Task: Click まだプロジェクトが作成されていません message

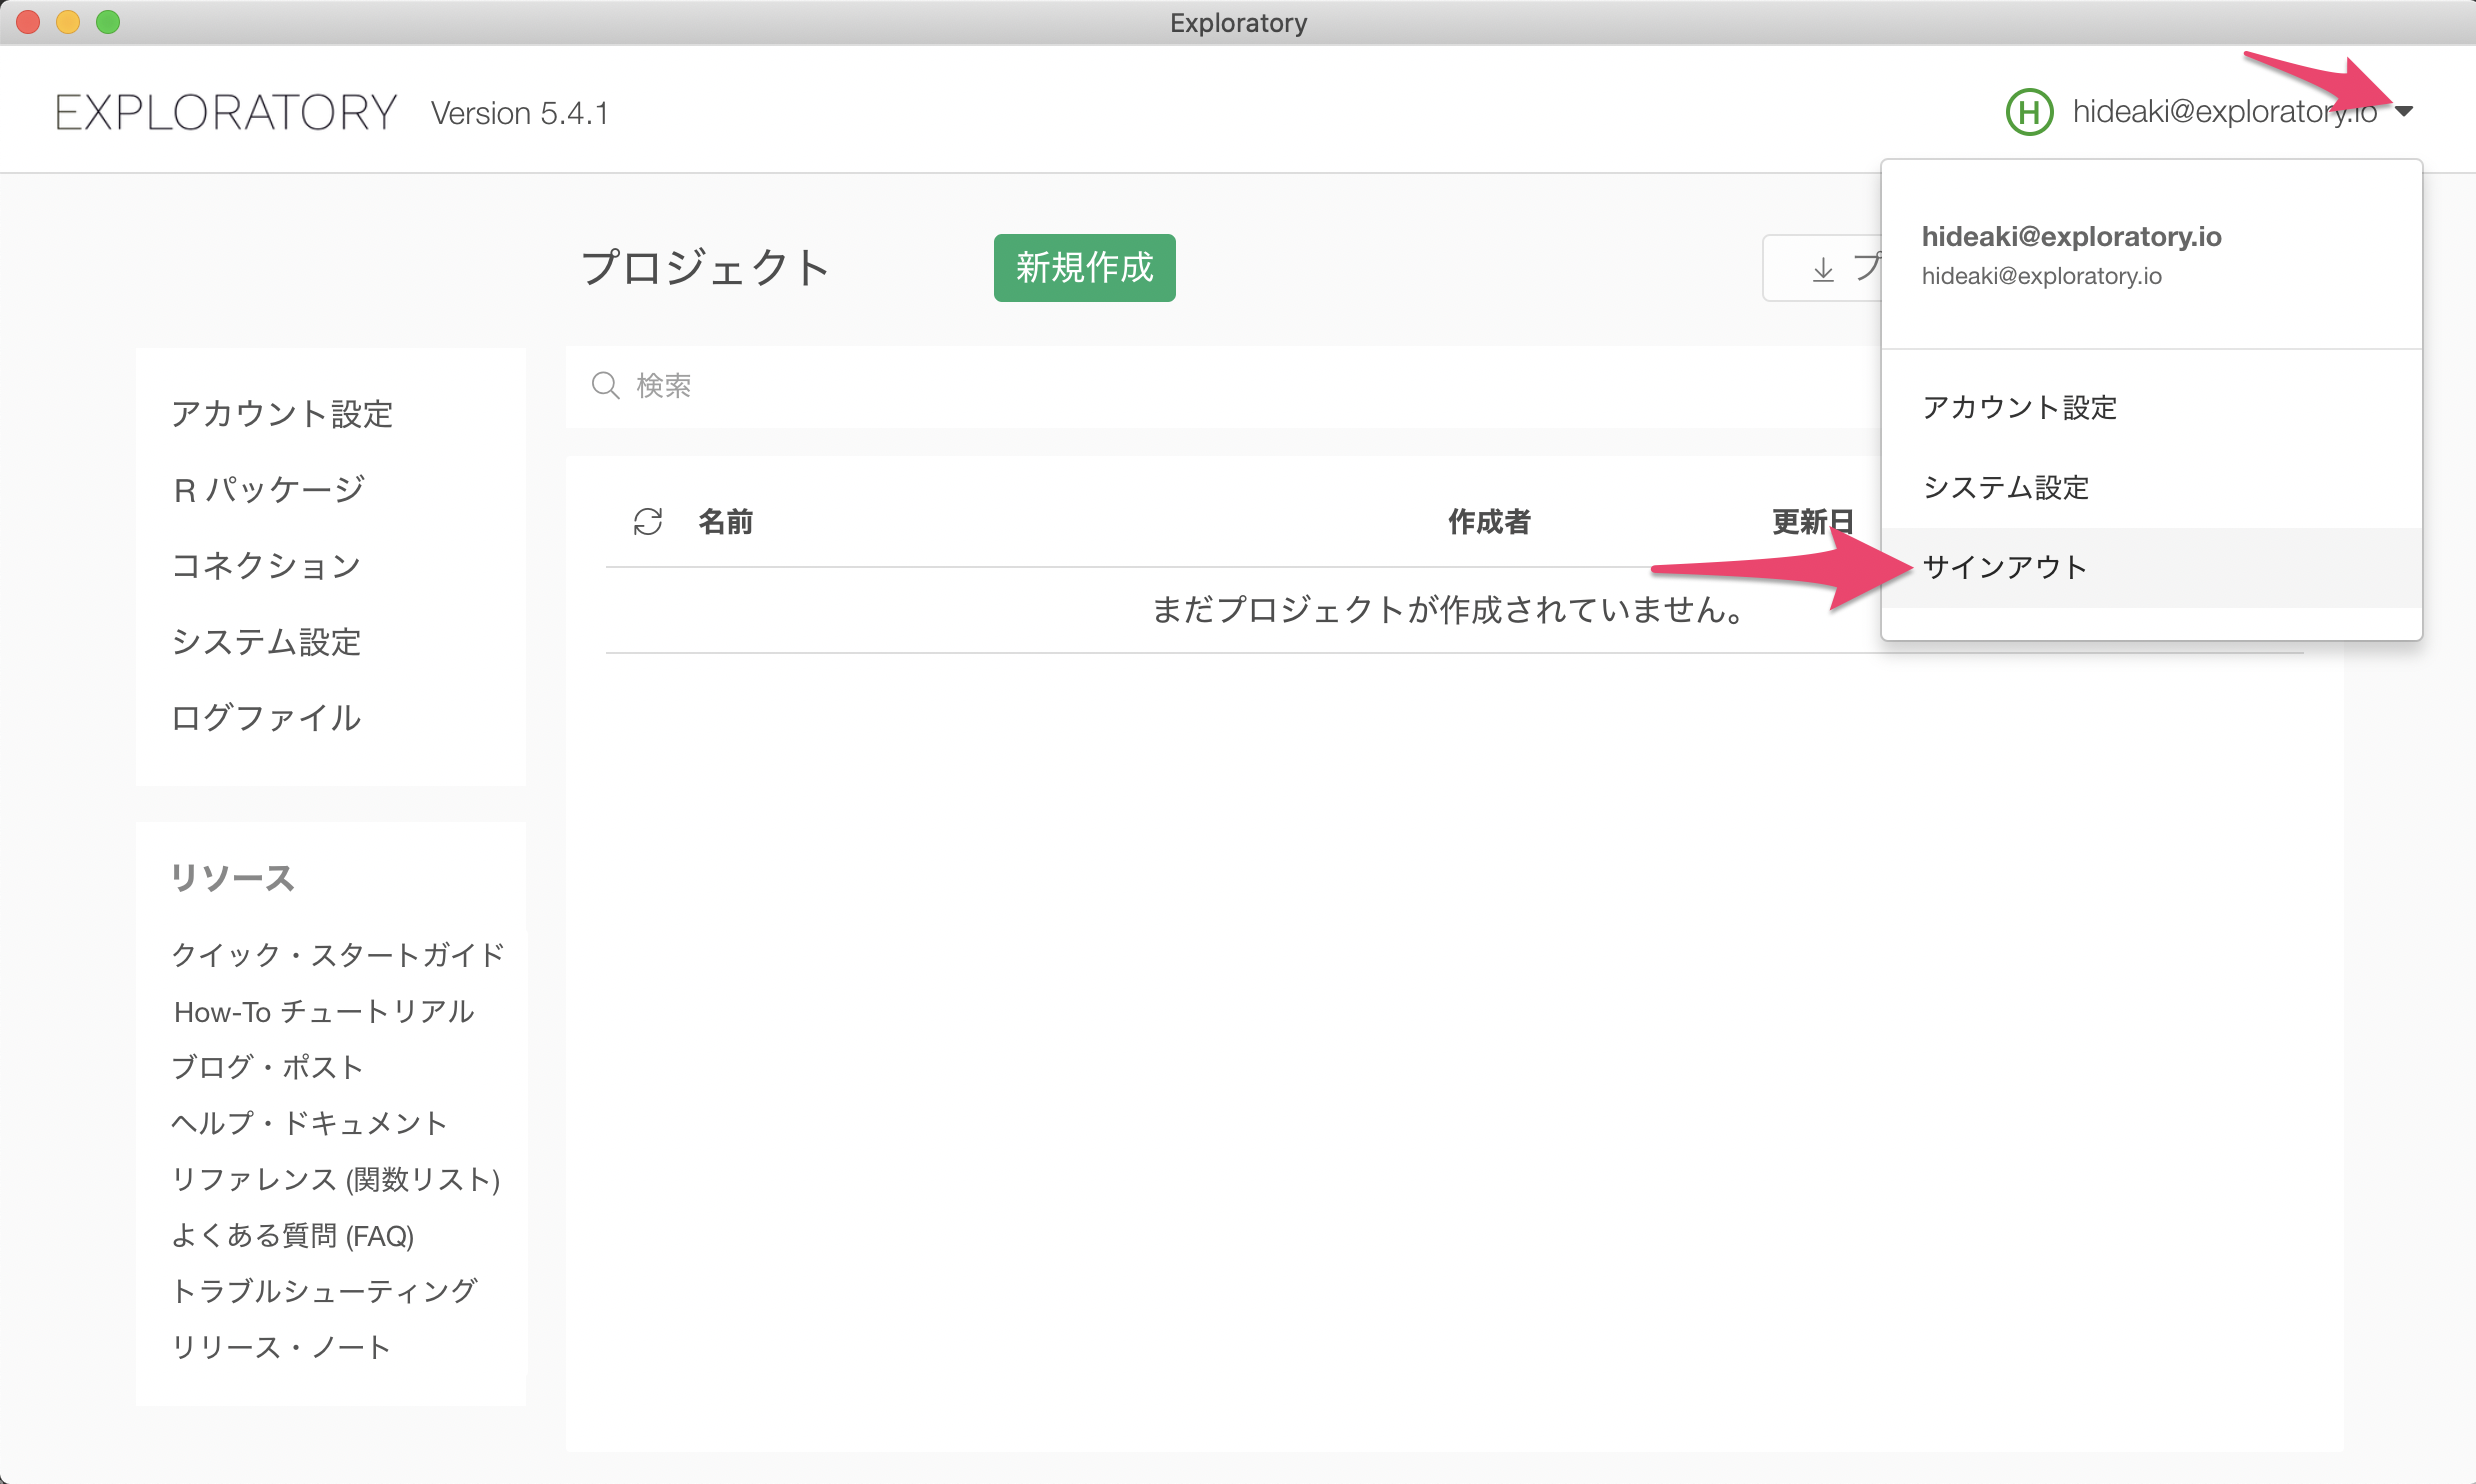Action: click(x=1449, y=609)
